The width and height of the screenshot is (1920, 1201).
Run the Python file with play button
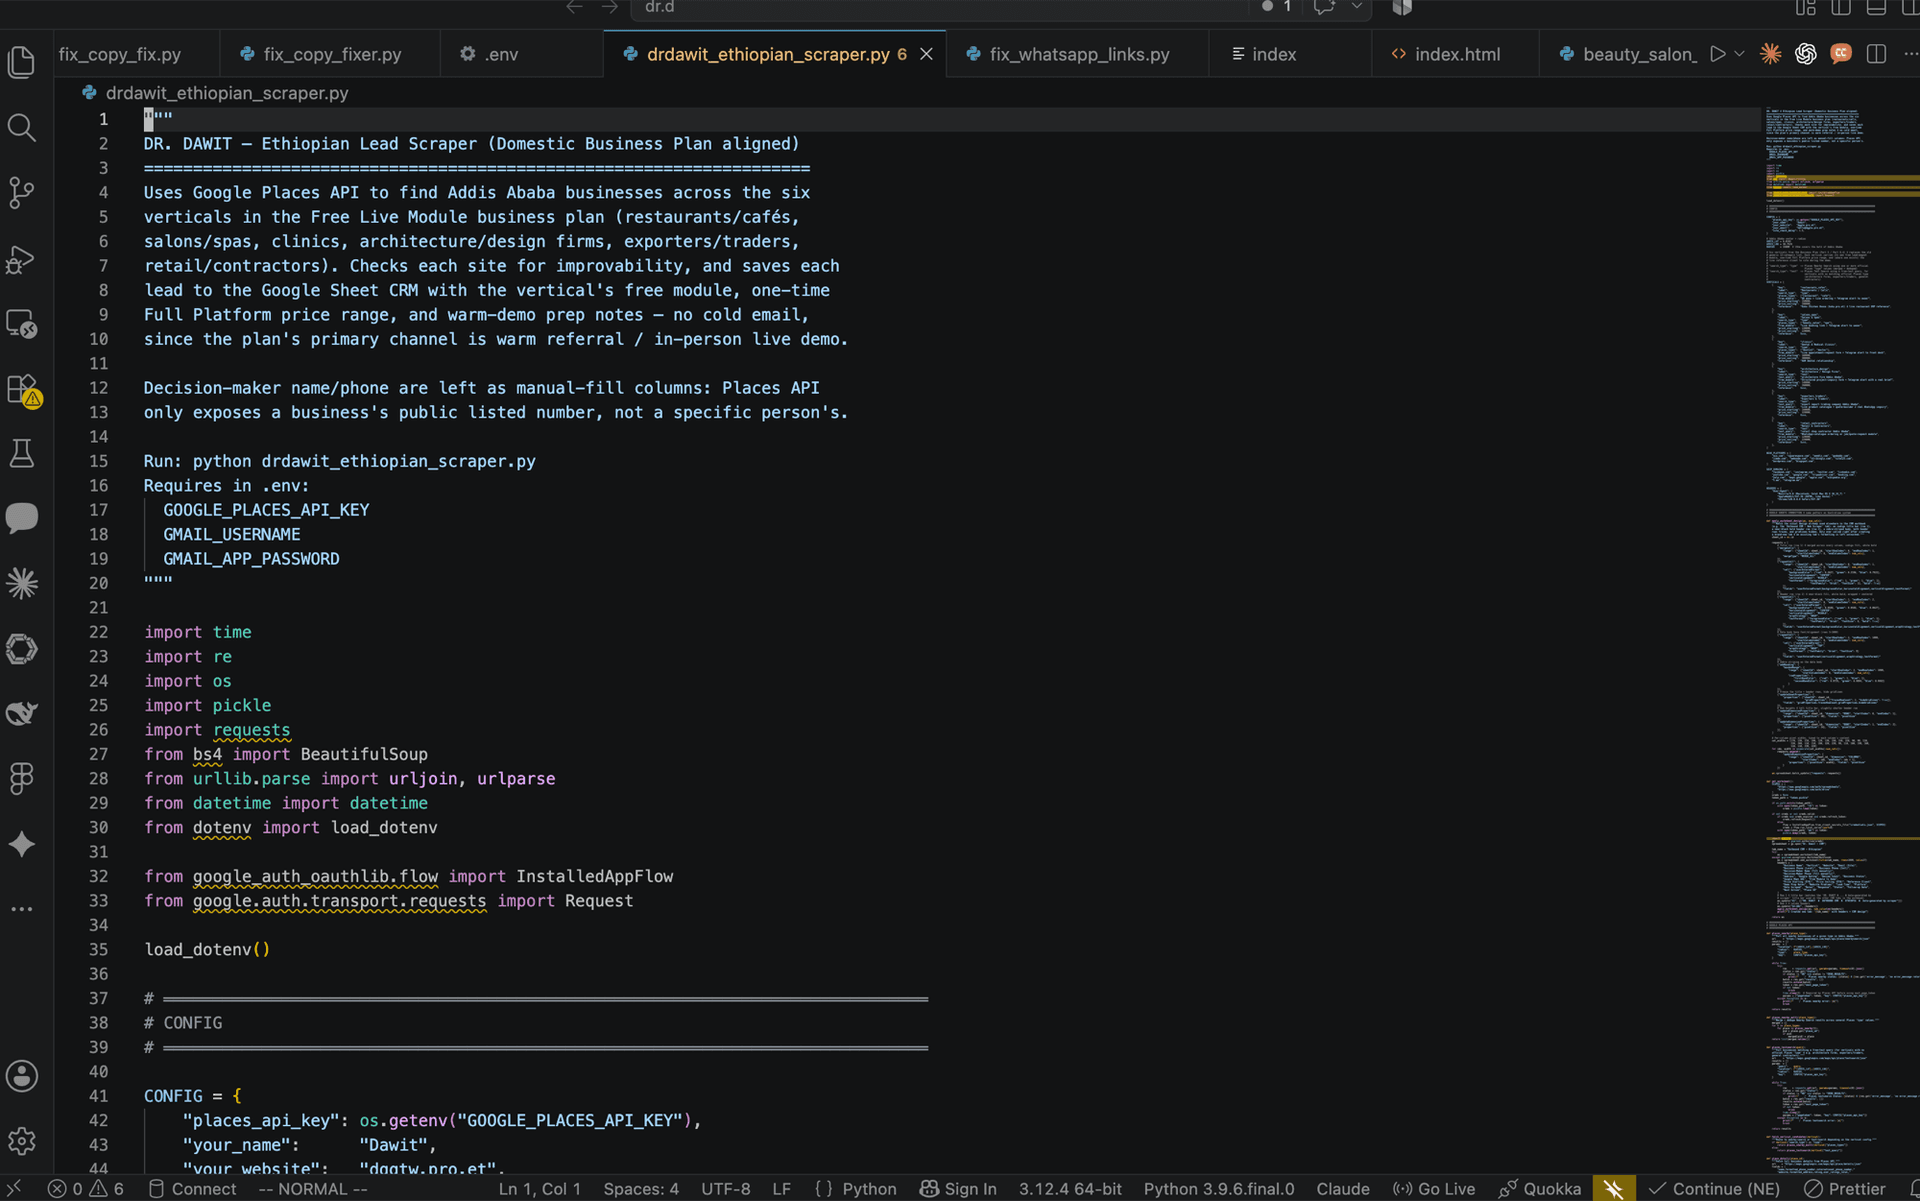coord(1718,54)
